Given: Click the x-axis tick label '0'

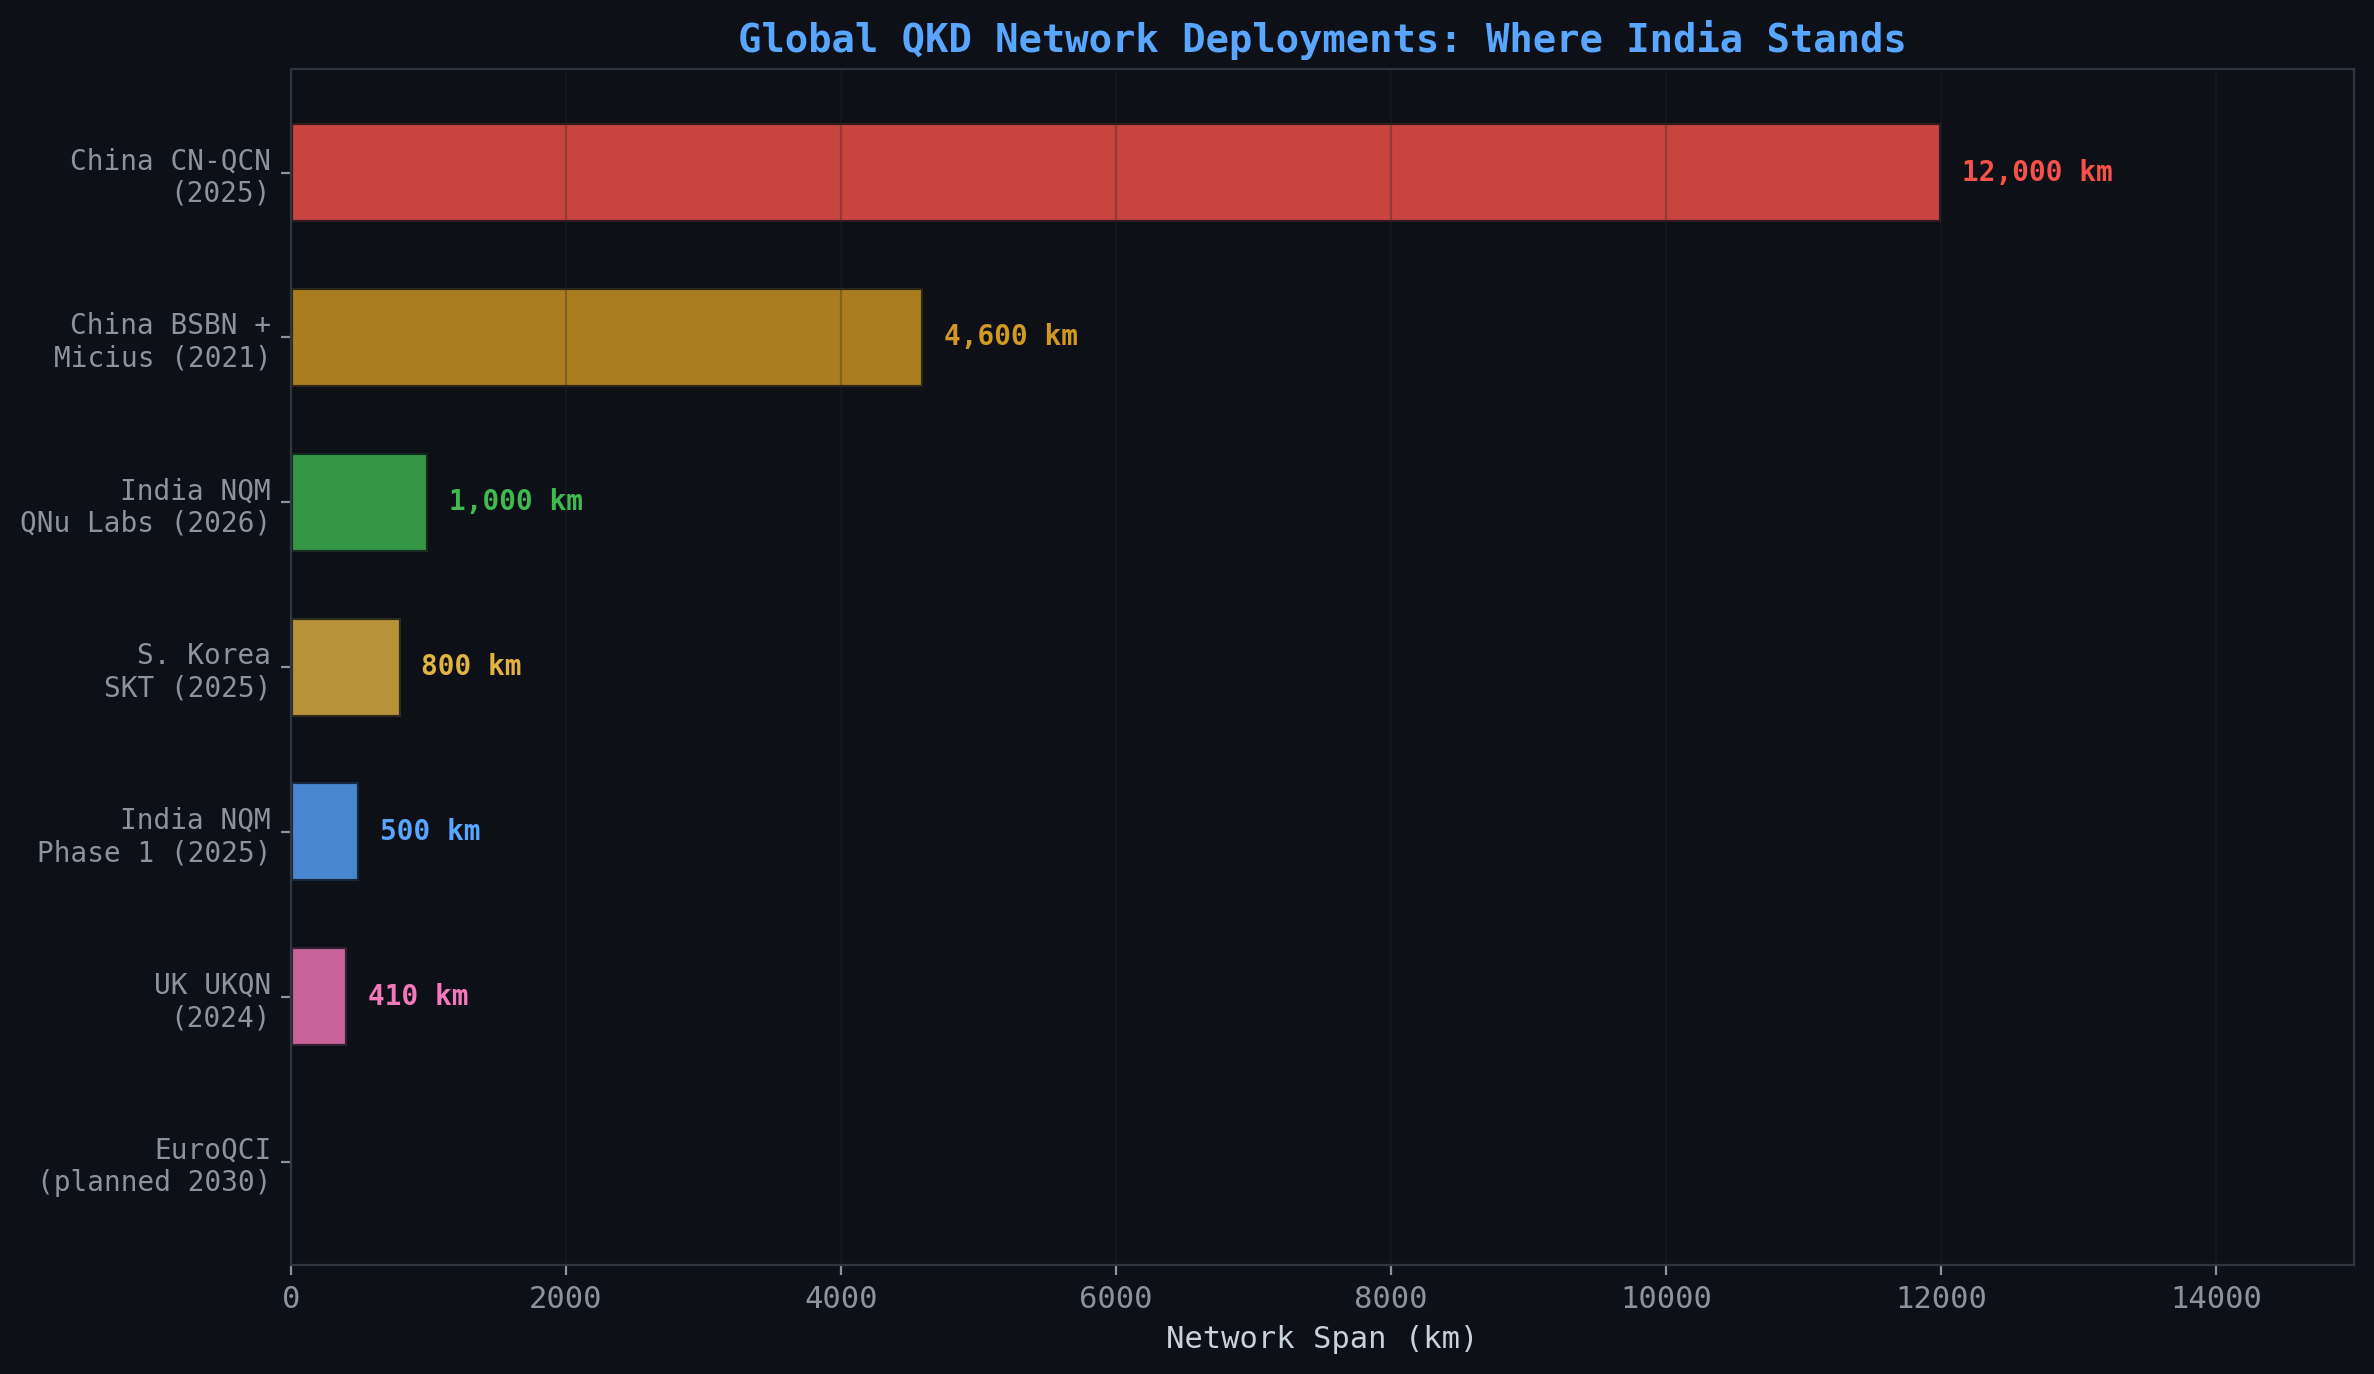Looking at the screenshot, I should pos(291,1298).
